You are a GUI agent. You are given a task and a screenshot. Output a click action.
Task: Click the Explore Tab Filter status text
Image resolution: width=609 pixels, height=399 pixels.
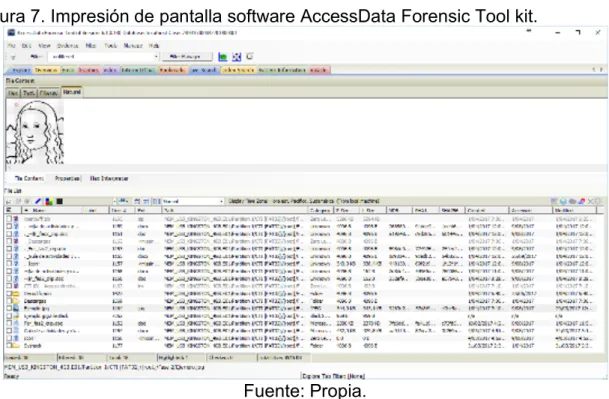pos(333,376)
